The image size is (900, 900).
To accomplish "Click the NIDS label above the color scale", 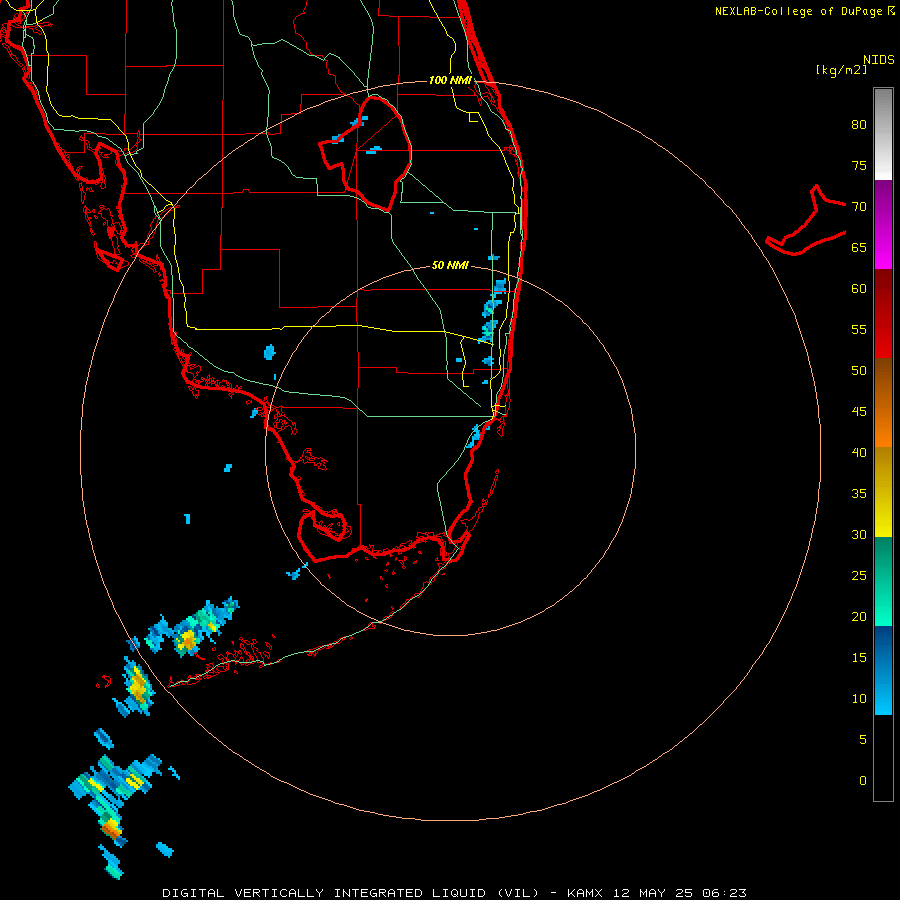I will (x=878, y=60).
